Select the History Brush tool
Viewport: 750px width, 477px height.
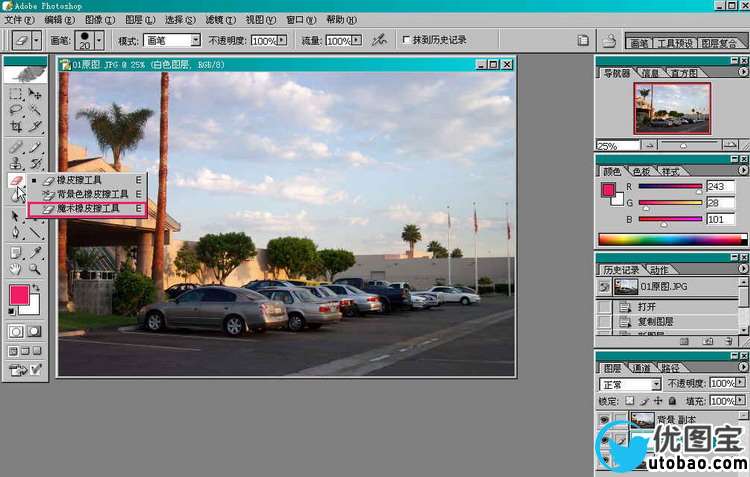pos(35,164)
